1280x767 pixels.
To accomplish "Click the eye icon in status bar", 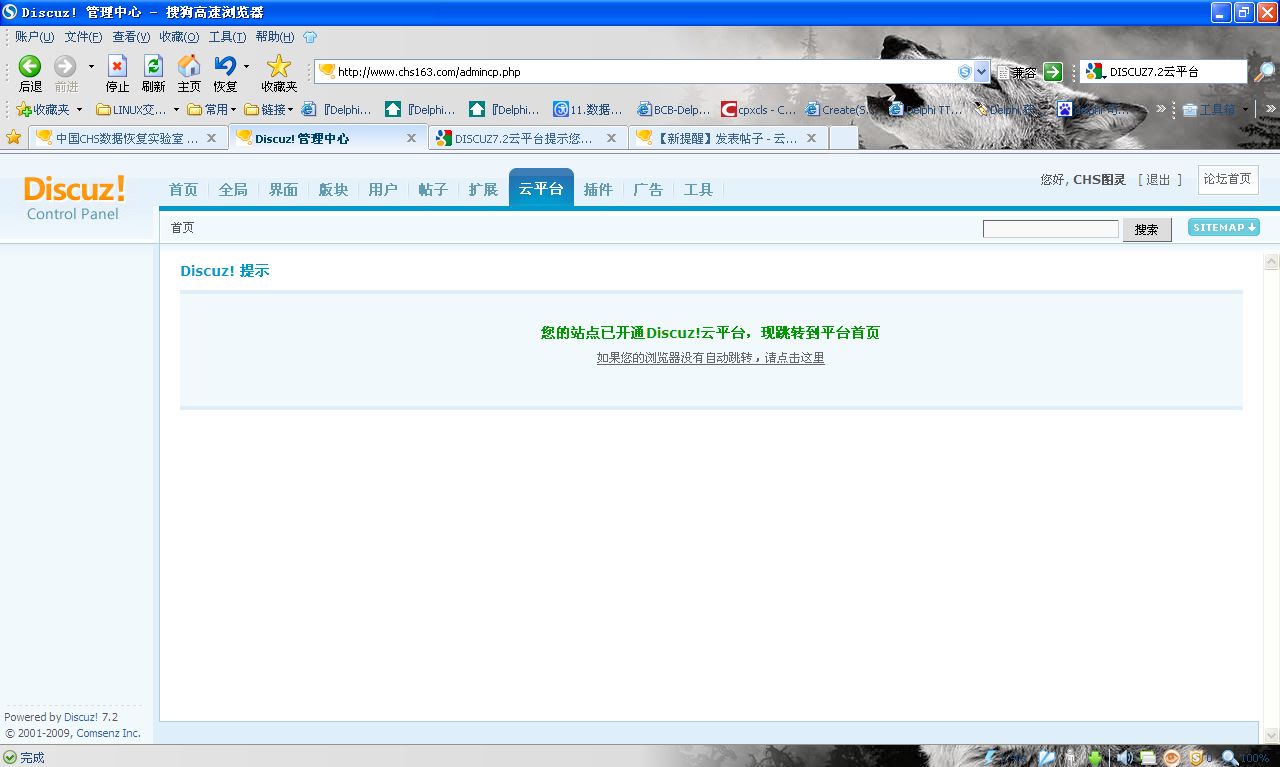I will [1171, 757].
